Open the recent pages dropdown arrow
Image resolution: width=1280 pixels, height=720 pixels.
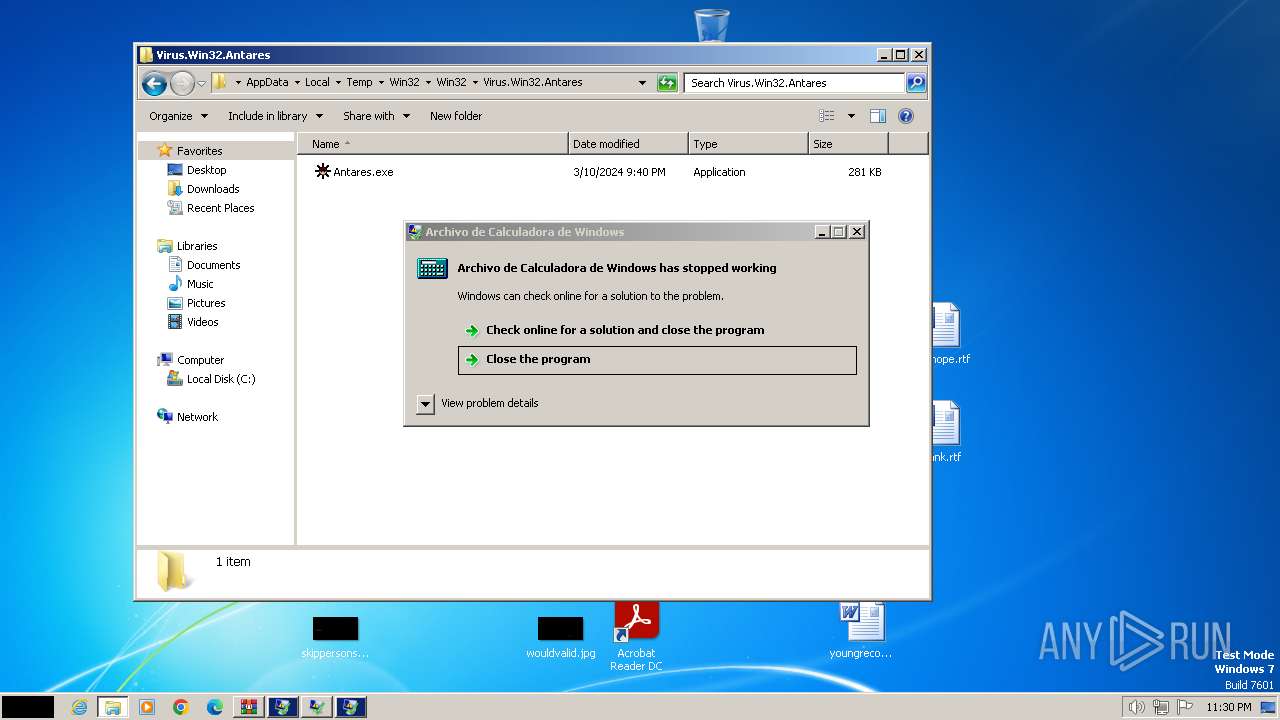tap(201, 83)
